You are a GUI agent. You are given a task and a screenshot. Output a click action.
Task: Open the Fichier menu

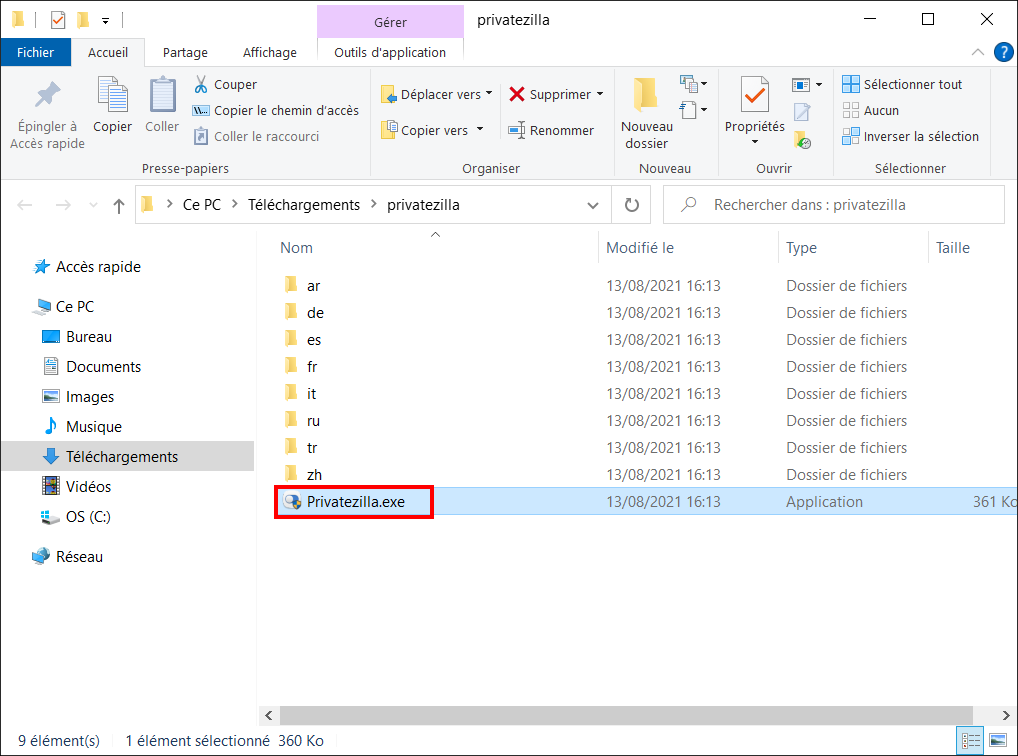(x=36, y=53)
